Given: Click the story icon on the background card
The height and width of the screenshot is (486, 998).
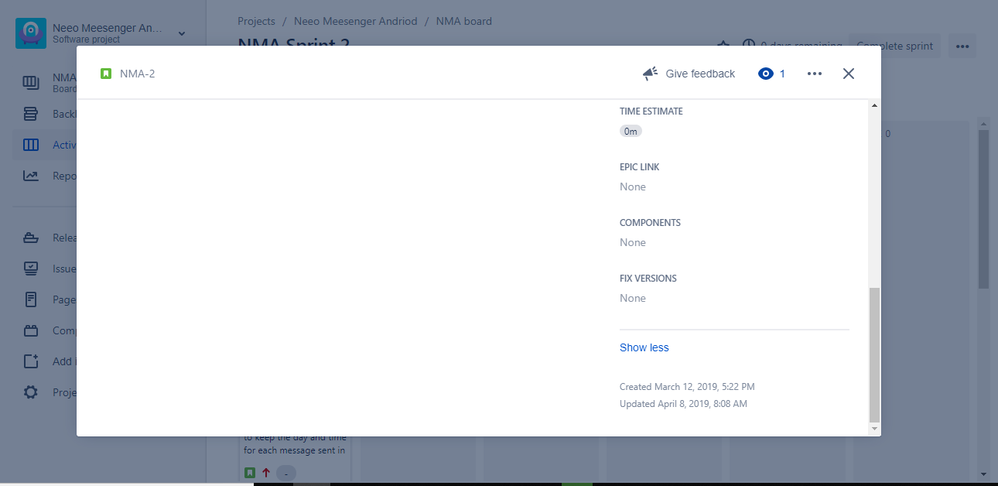Looking at the screenshot, I should click(x=250, y=473).
